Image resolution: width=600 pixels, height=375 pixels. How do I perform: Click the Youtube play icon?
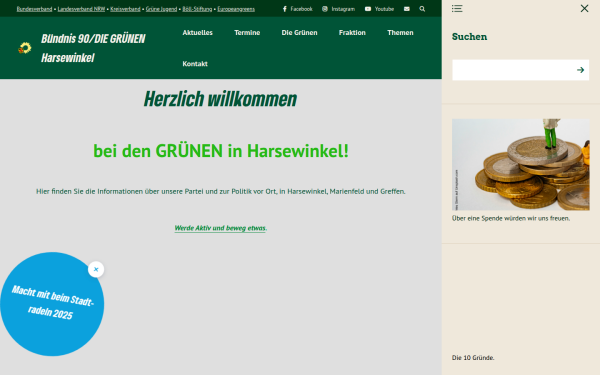pos(368,9)
